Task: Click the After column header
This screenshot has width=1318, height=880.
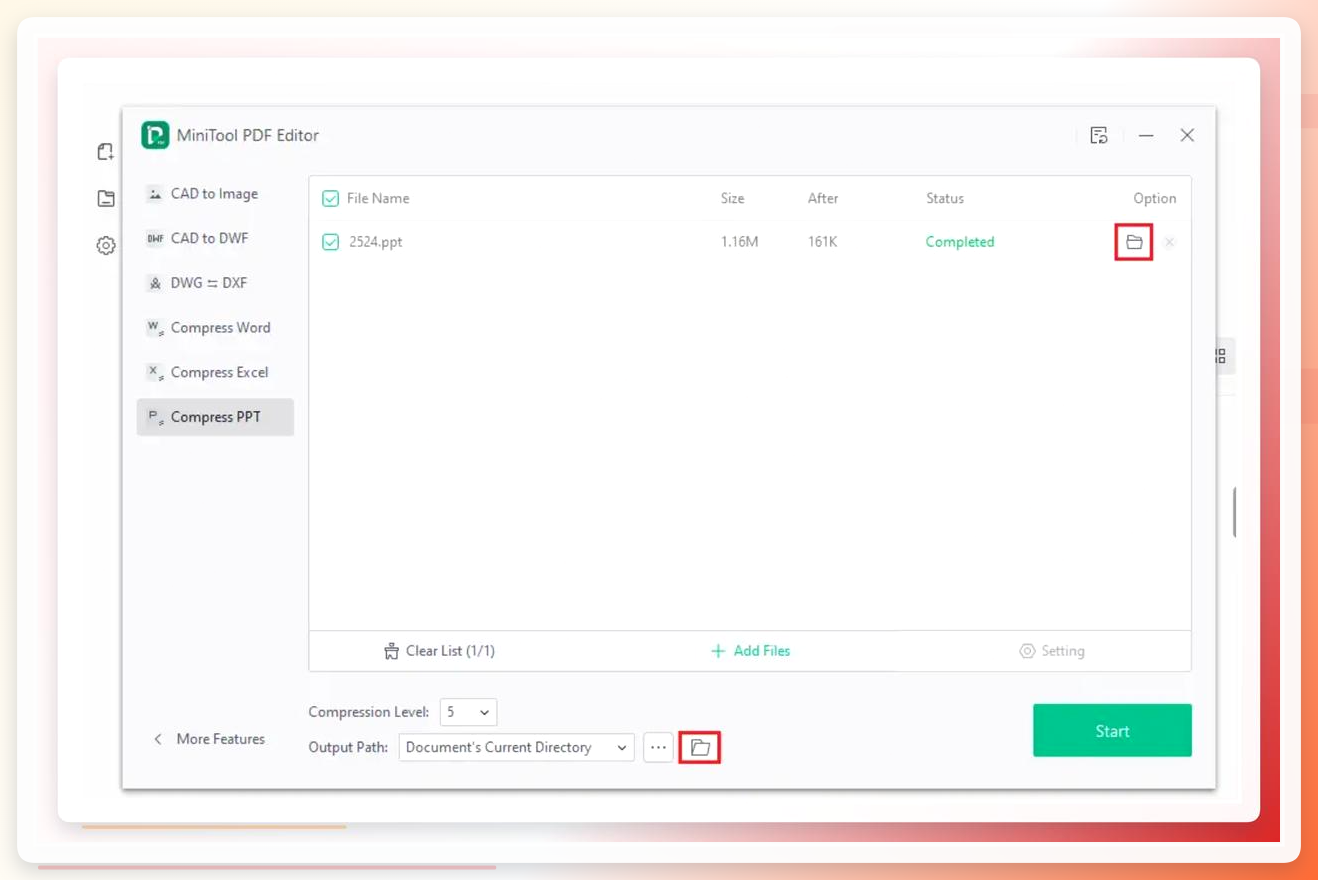Action: pos(823,199)
